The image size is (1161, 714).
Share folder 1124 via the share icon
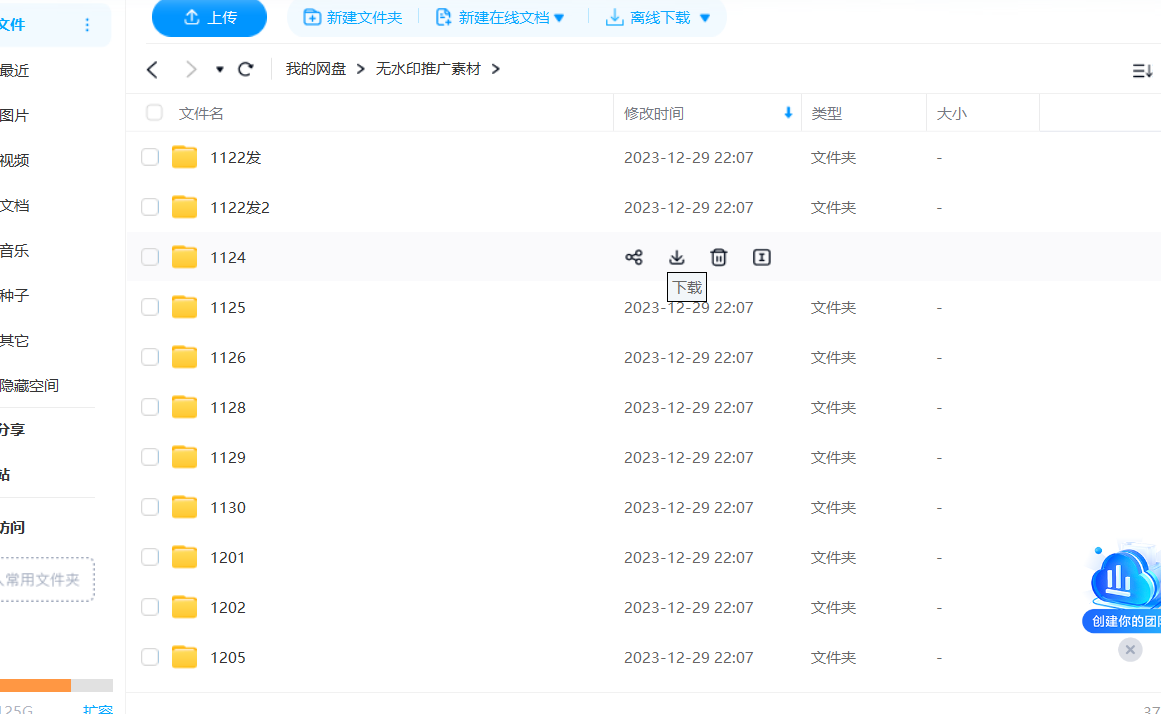pos(634,257)
